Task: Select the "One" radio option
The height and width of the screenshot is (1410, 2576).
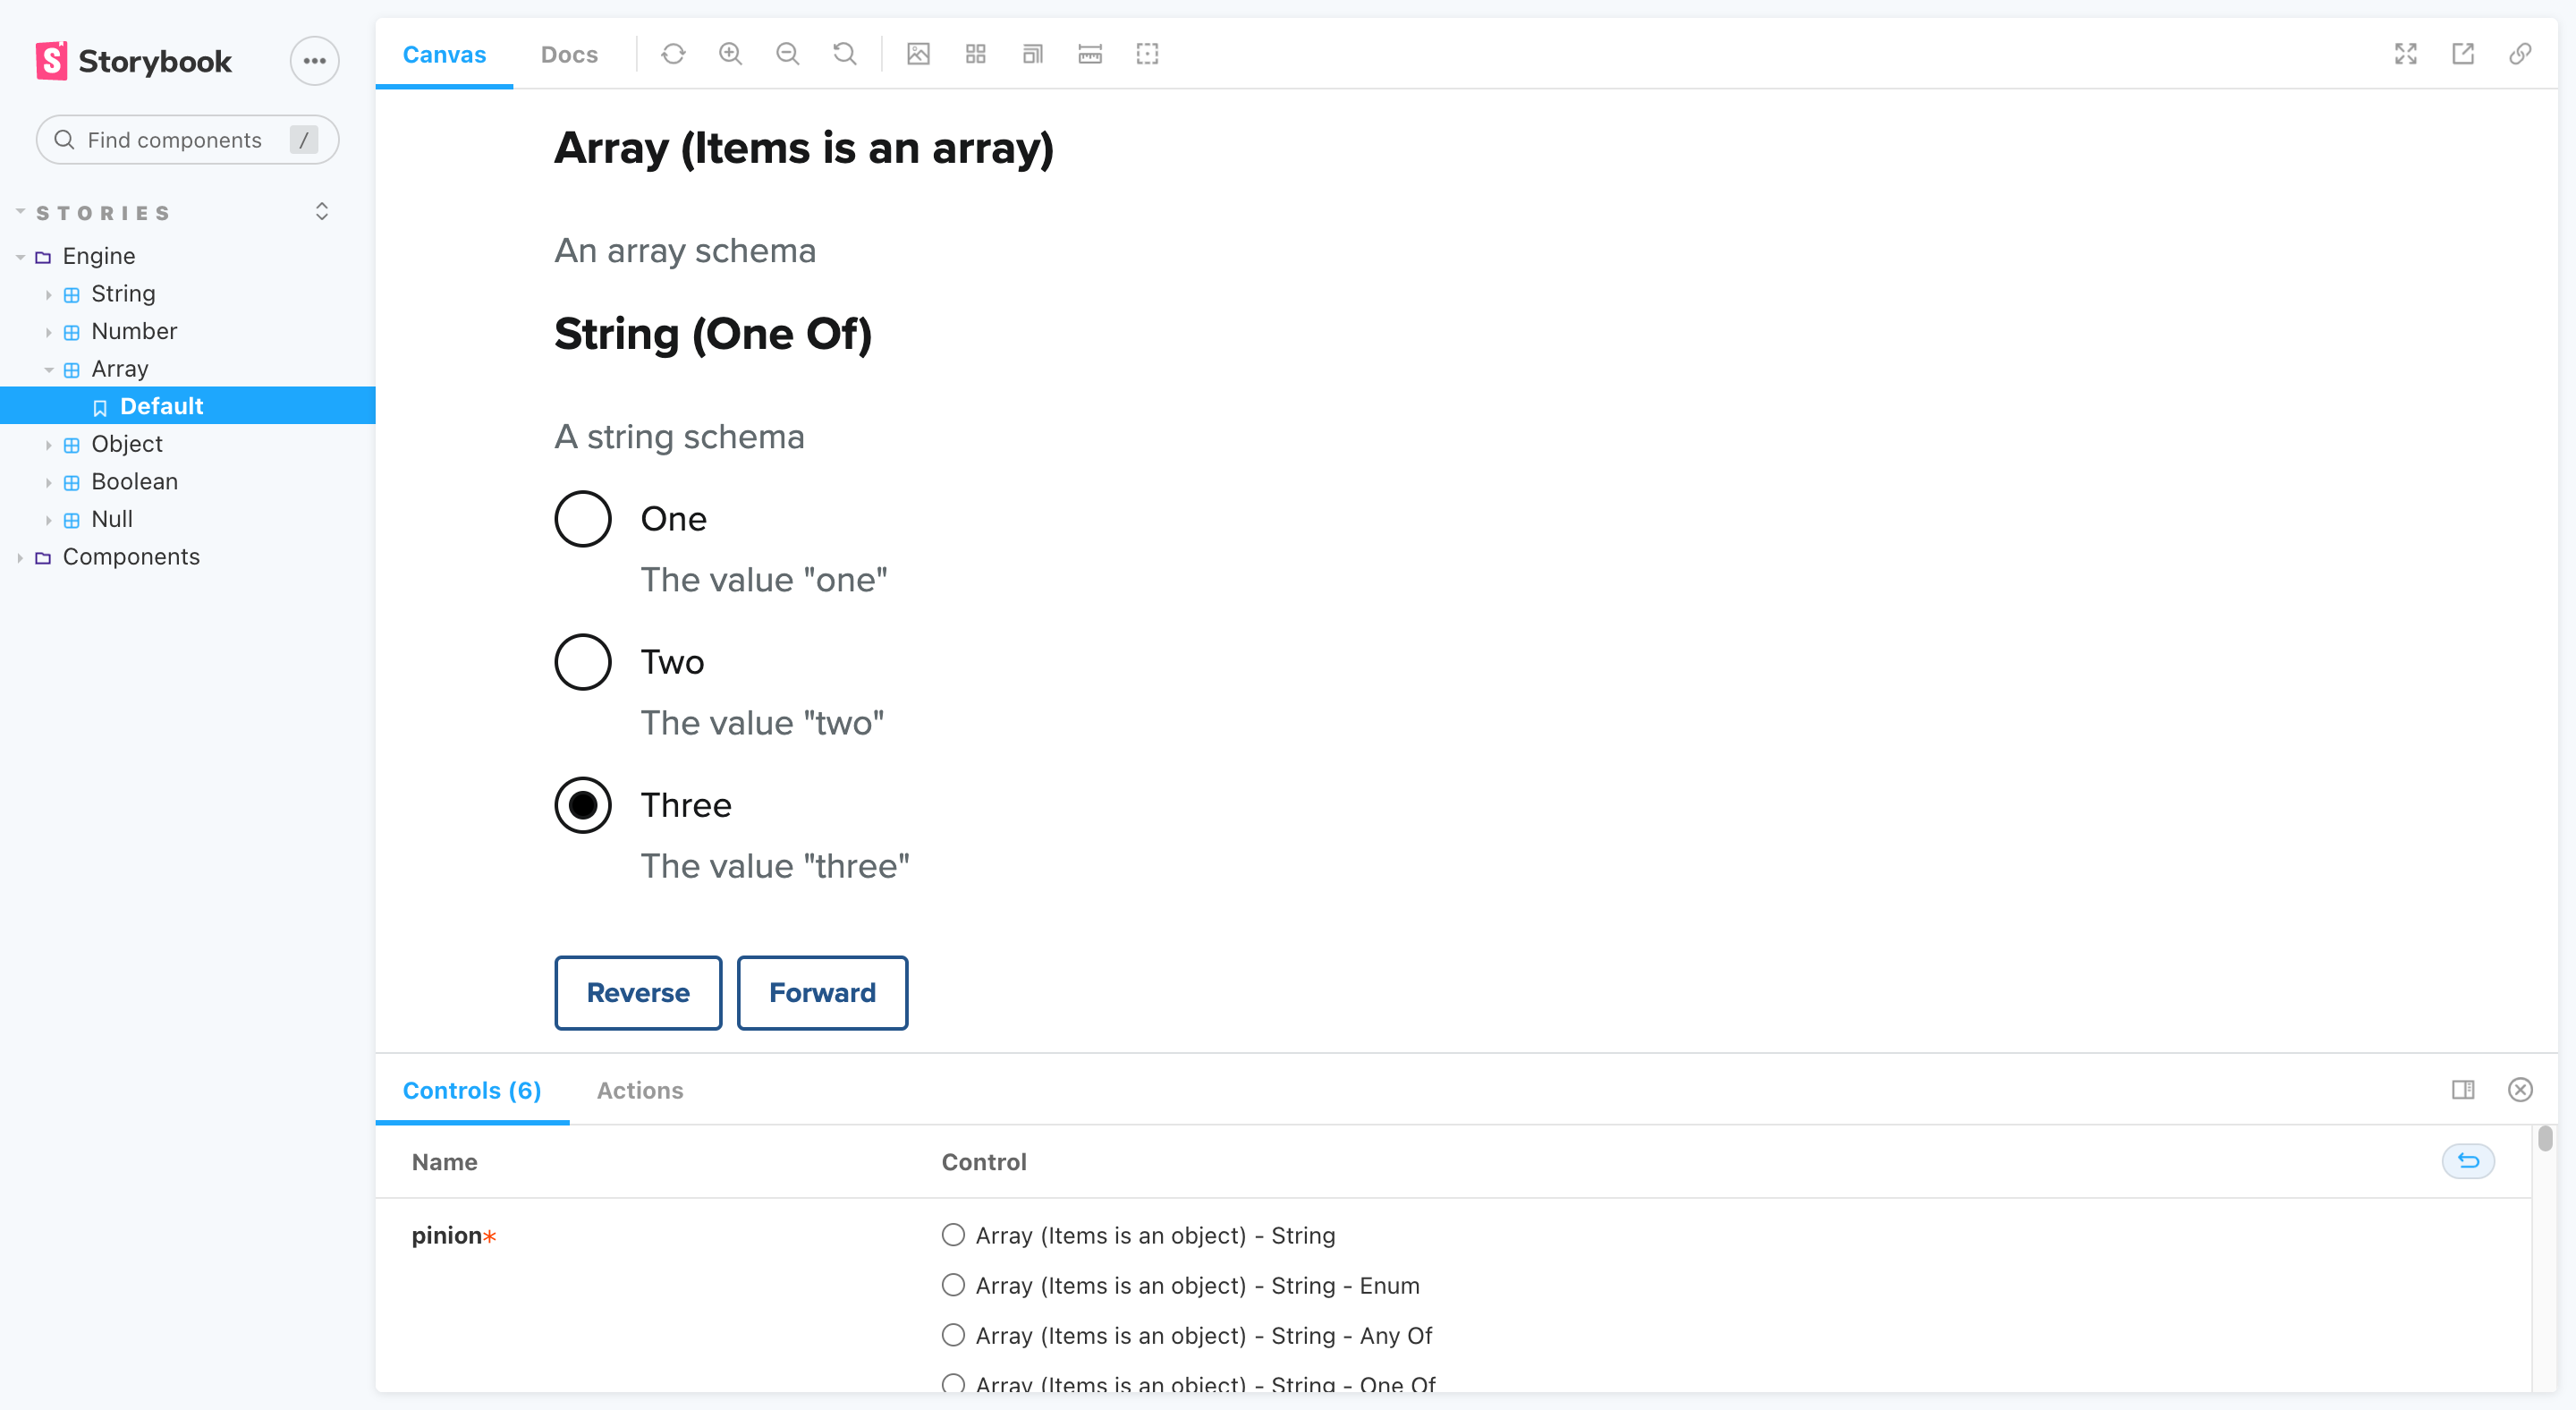Action: click(583, 519)
